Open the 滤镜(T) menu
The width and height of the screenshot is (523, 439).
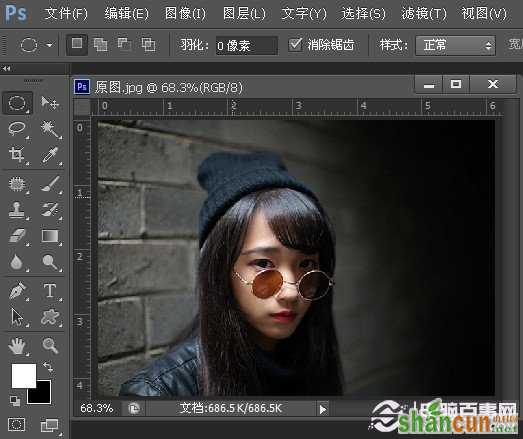click(x=424, y=14)
